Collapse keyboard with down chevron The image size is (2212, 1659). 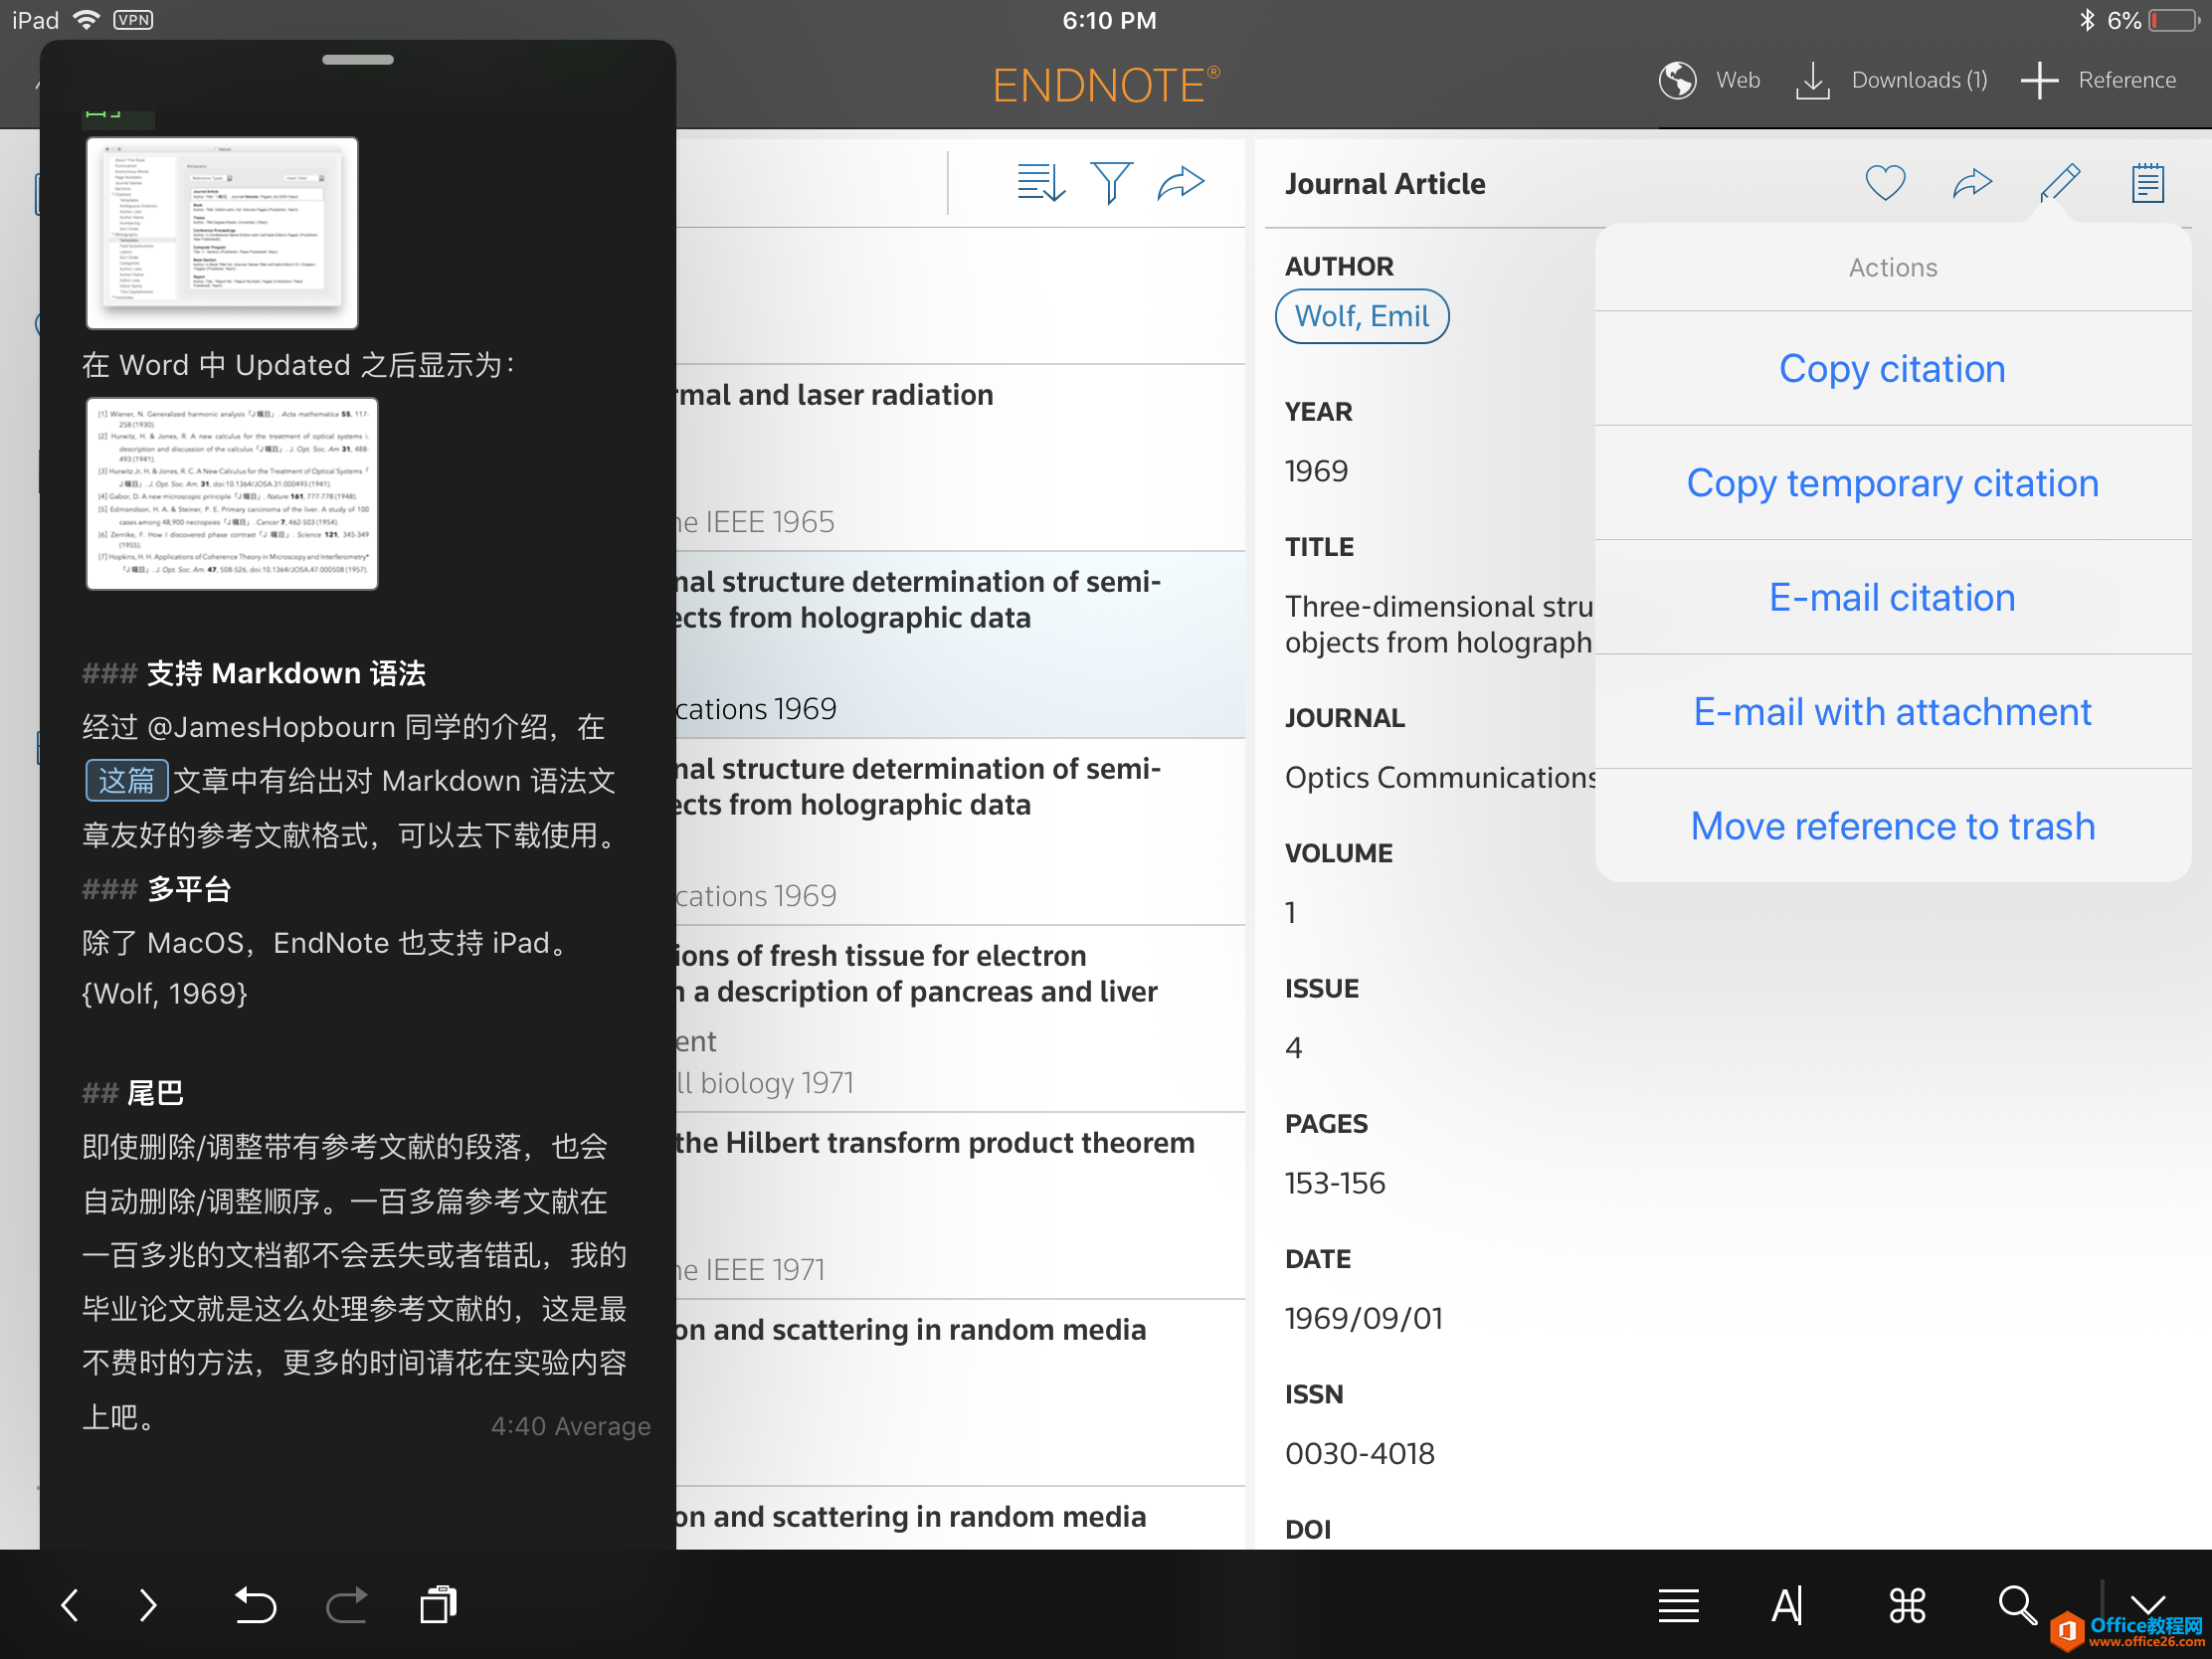click(x=2147, y=1602)
